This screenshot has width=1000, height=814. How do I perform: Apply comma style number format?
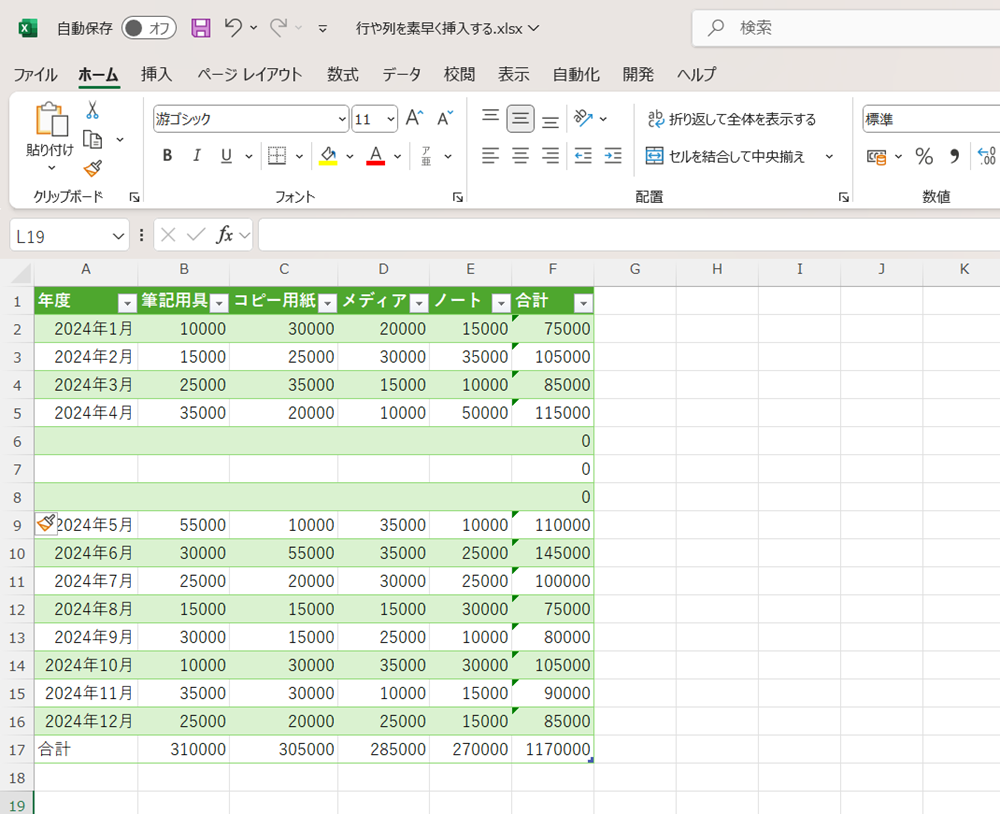pos(954,156)
